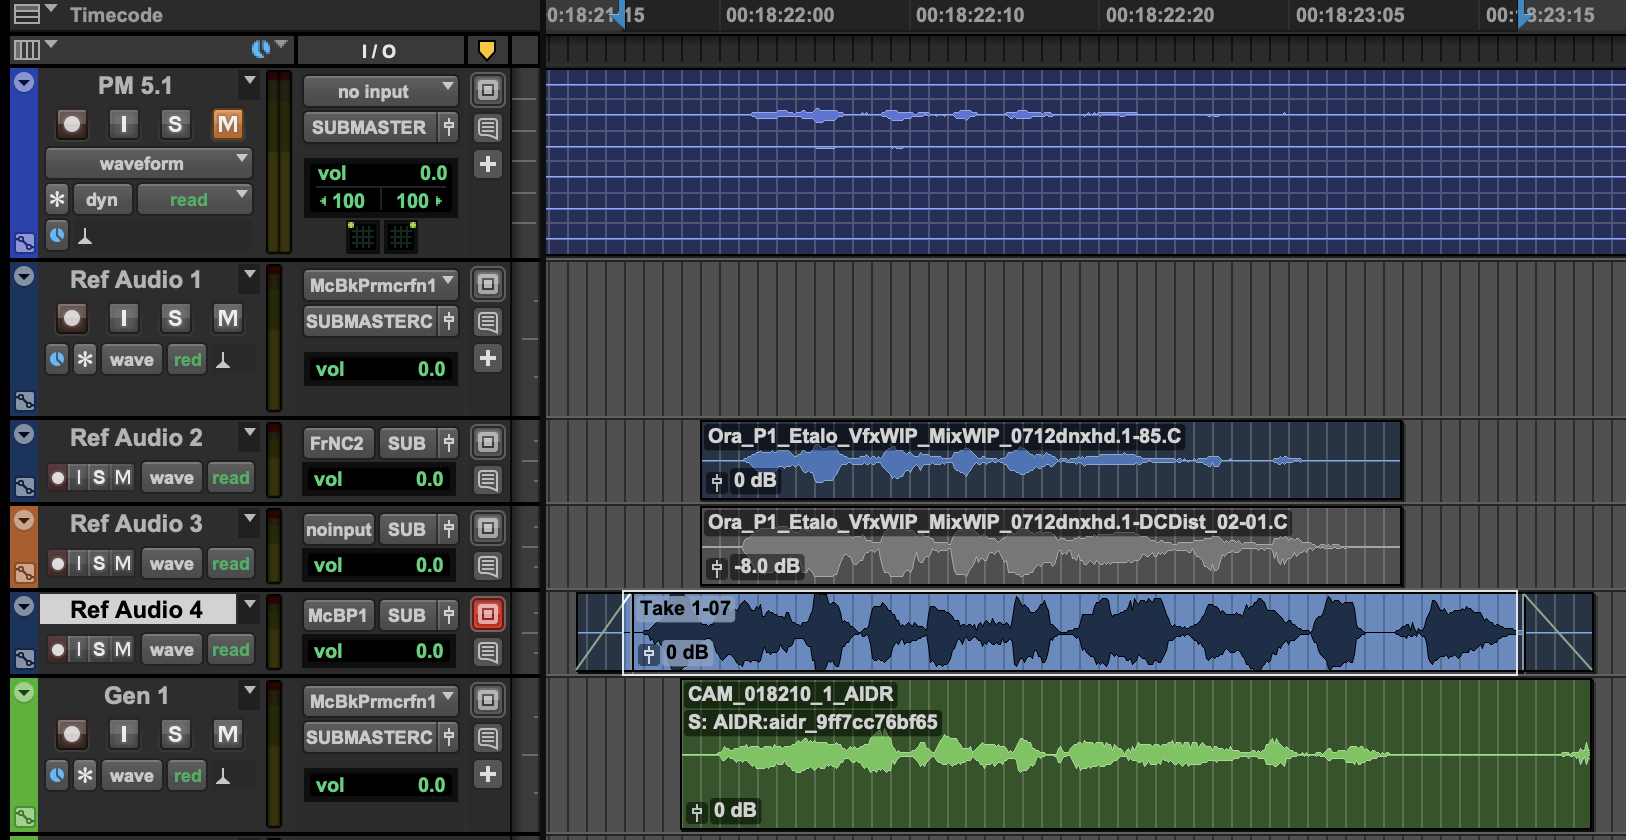The height and width of the screenshot is (840, 1626).
Task: Click the PM 5.1 'dyn' voice selector
Action: (102, 200)
